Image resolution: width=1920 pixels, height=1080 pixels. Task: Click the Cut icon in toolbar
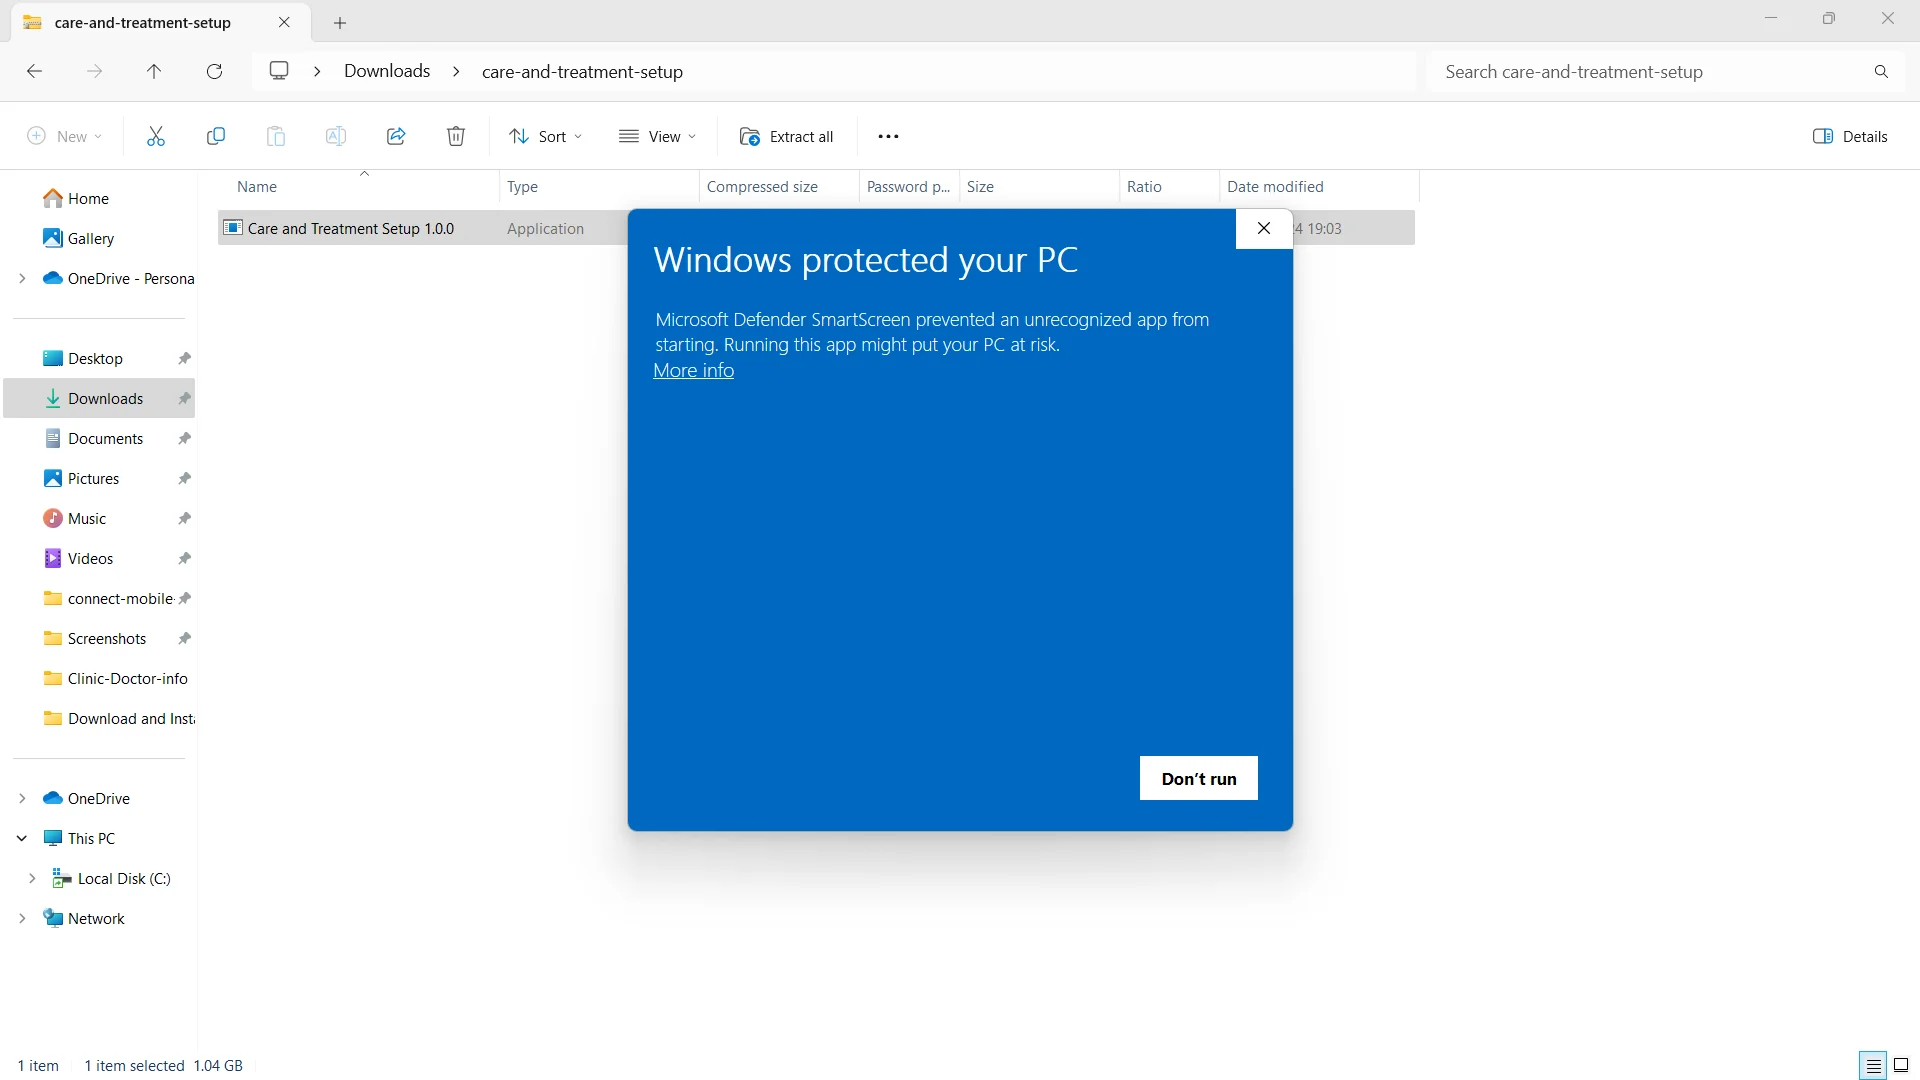point(154,136)
